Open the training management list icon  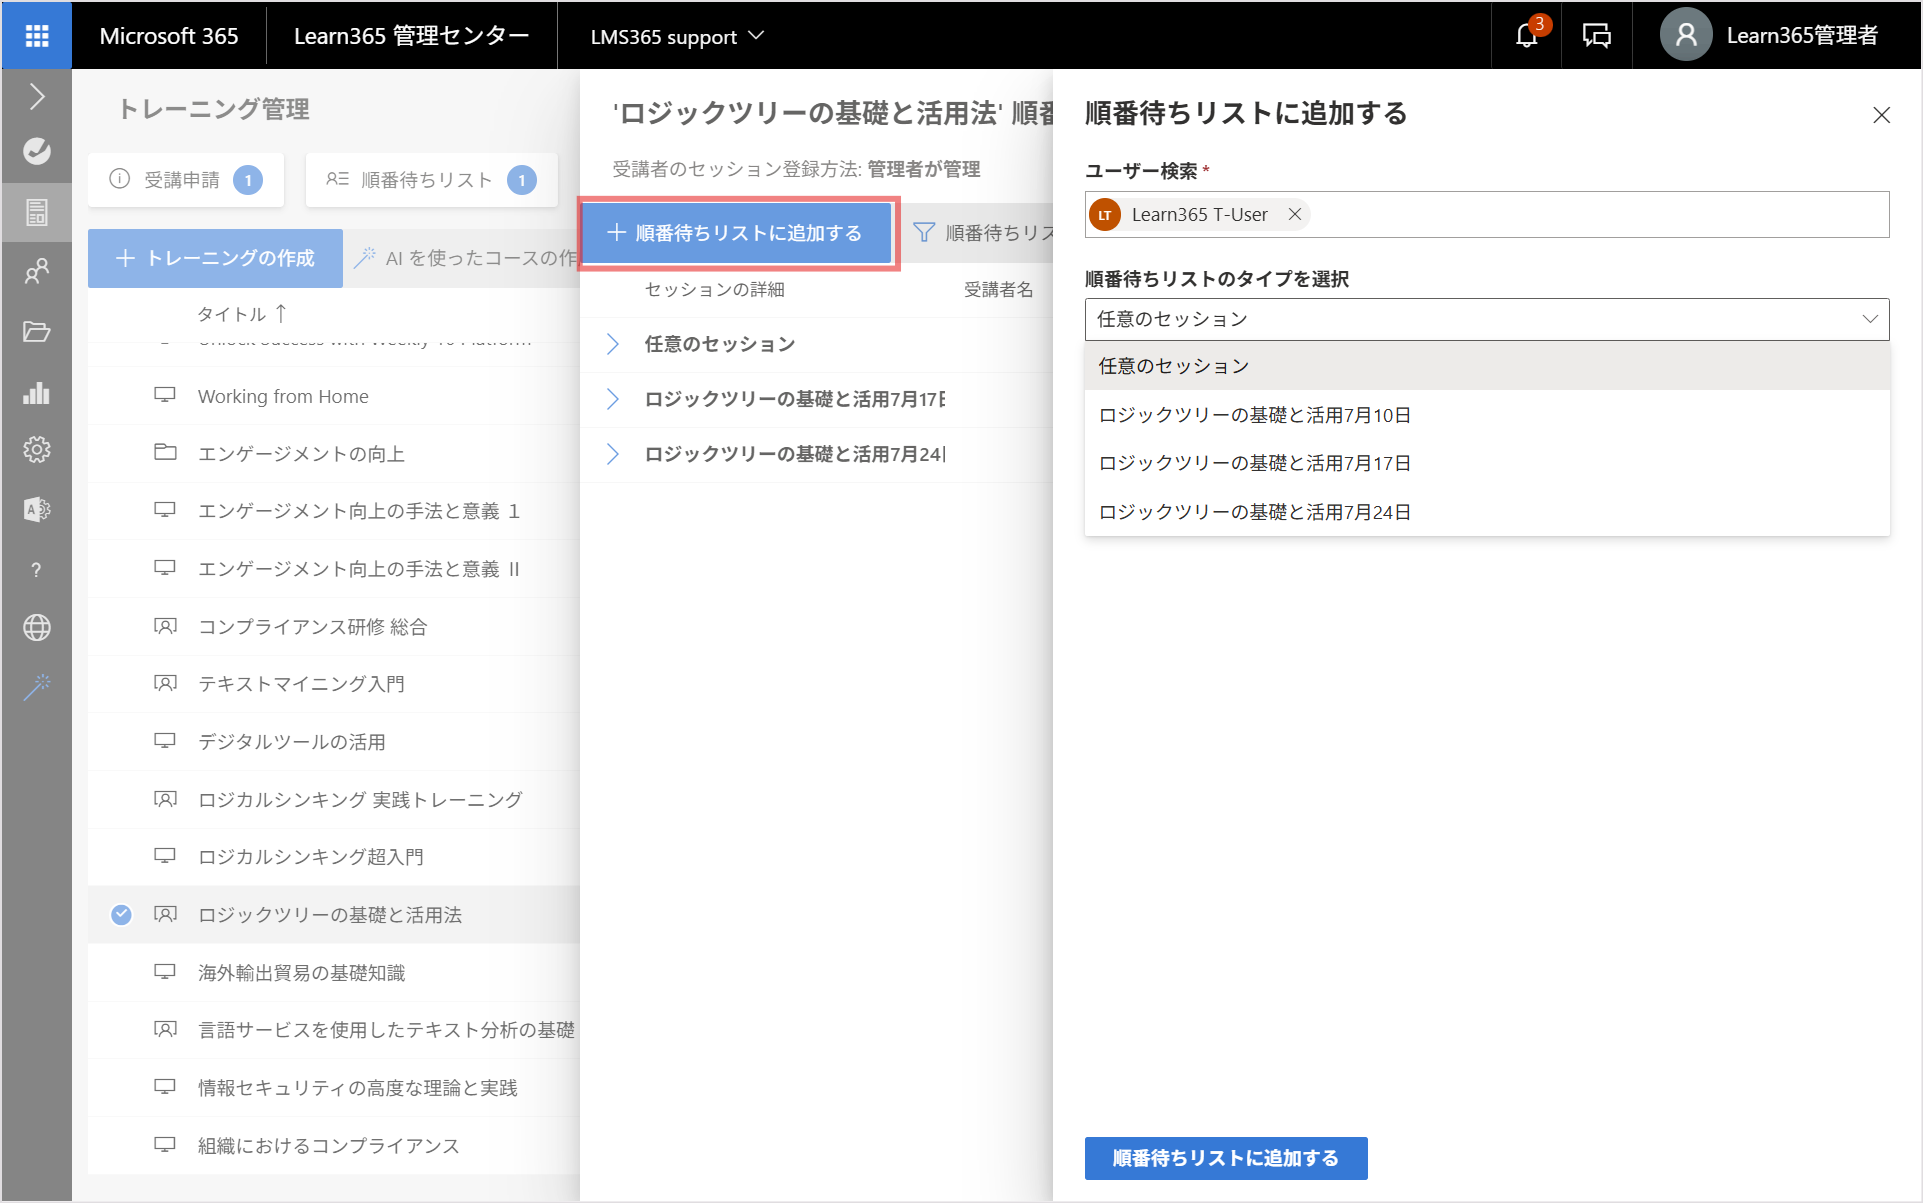[x=37, y=212]
